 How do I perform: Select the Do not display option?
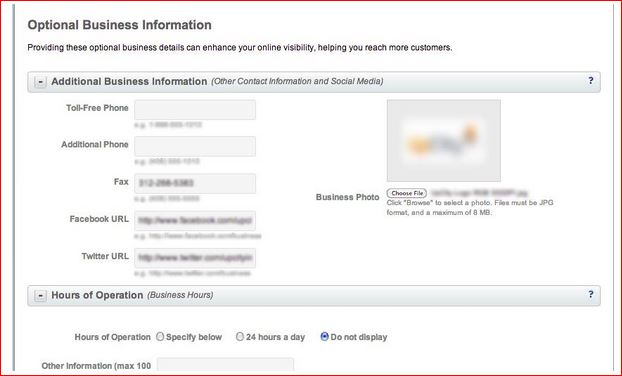pos(324,337)
